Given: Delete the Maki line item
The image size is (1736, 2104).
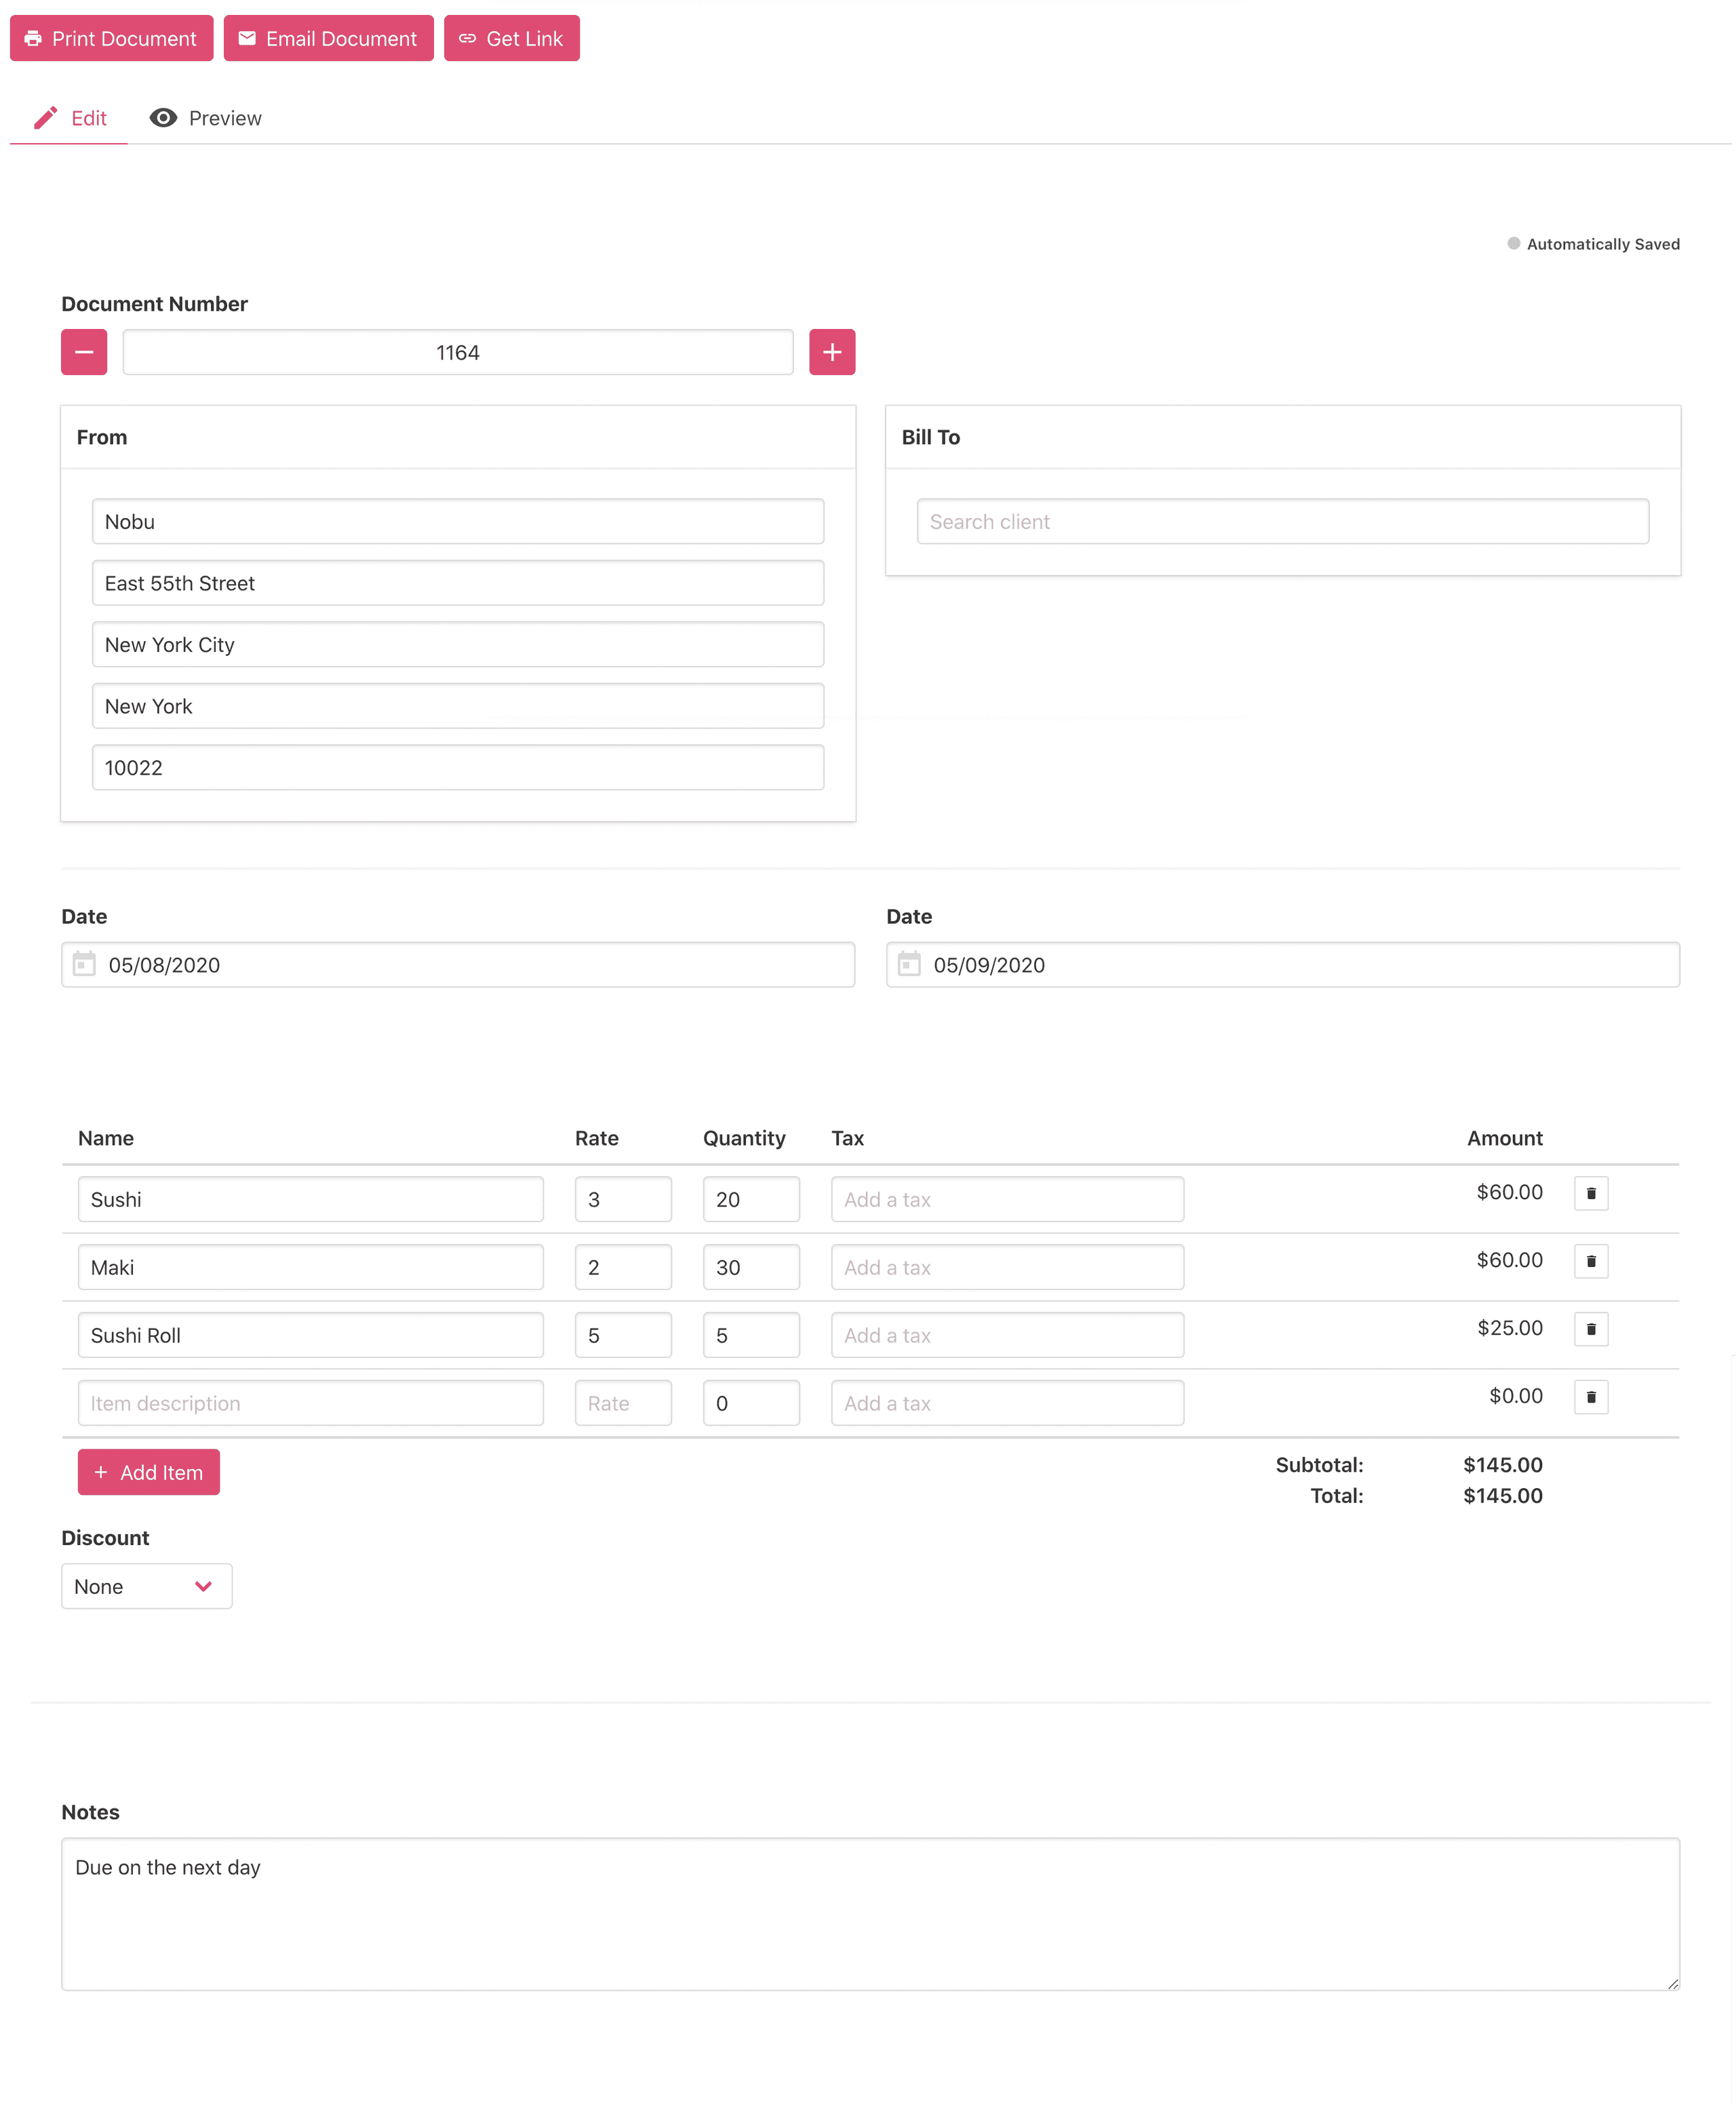Looking at the screenshot, I should (x=1591, y=1261).
